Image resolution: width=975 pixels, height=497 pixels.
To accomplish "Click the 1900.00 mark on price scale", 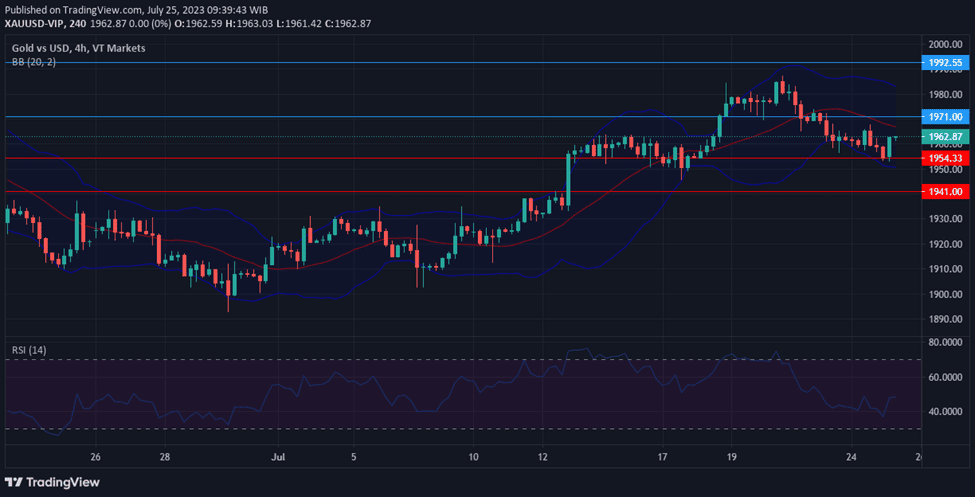I will coord(943,294).
